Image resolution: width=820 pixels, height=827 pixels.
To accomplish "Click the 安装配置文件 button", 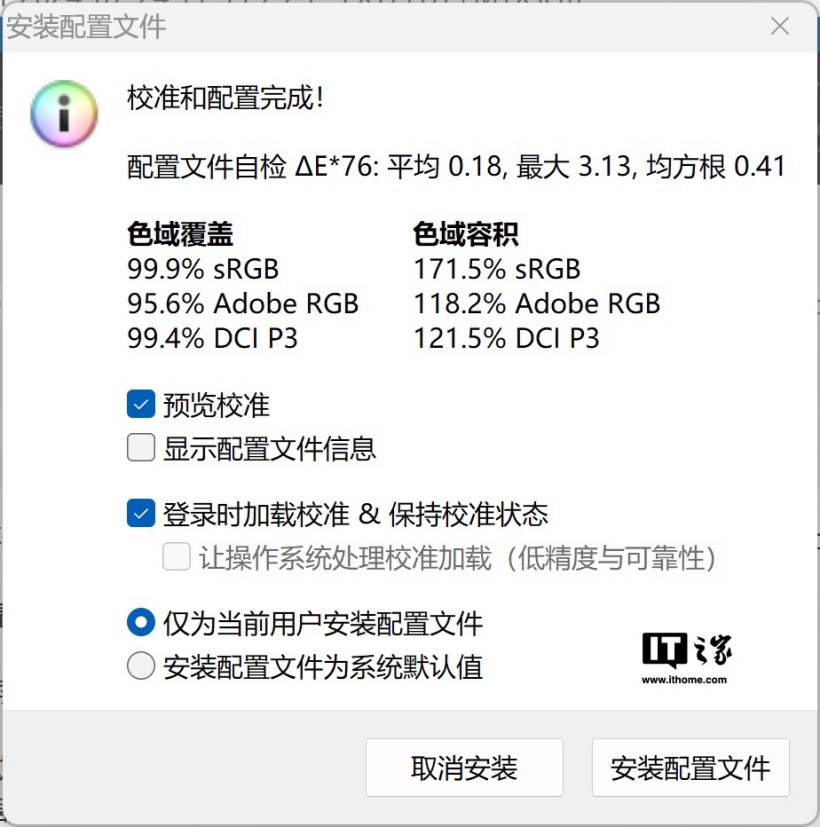I will [x=690, y=767].
